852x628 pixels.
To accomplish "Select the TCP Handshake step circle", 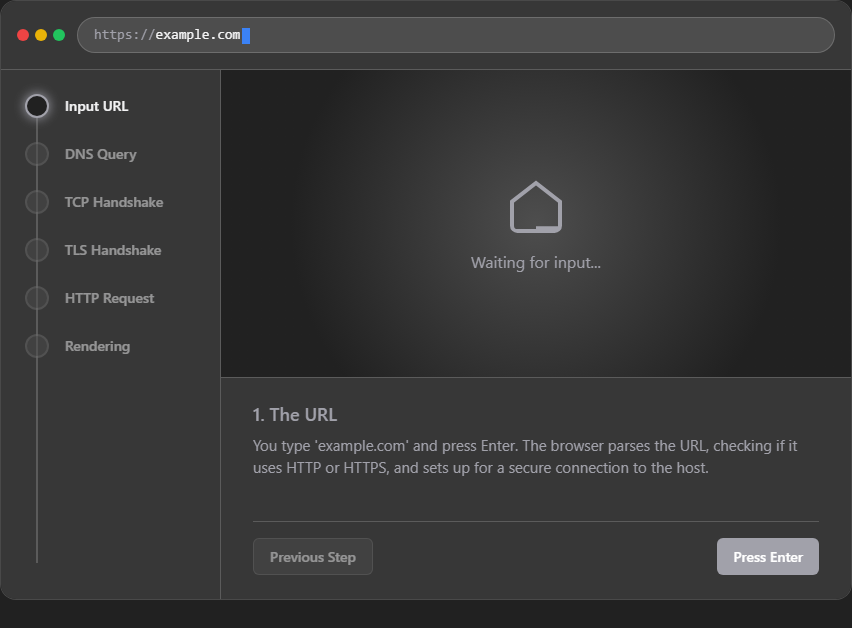I will [37, 202].
